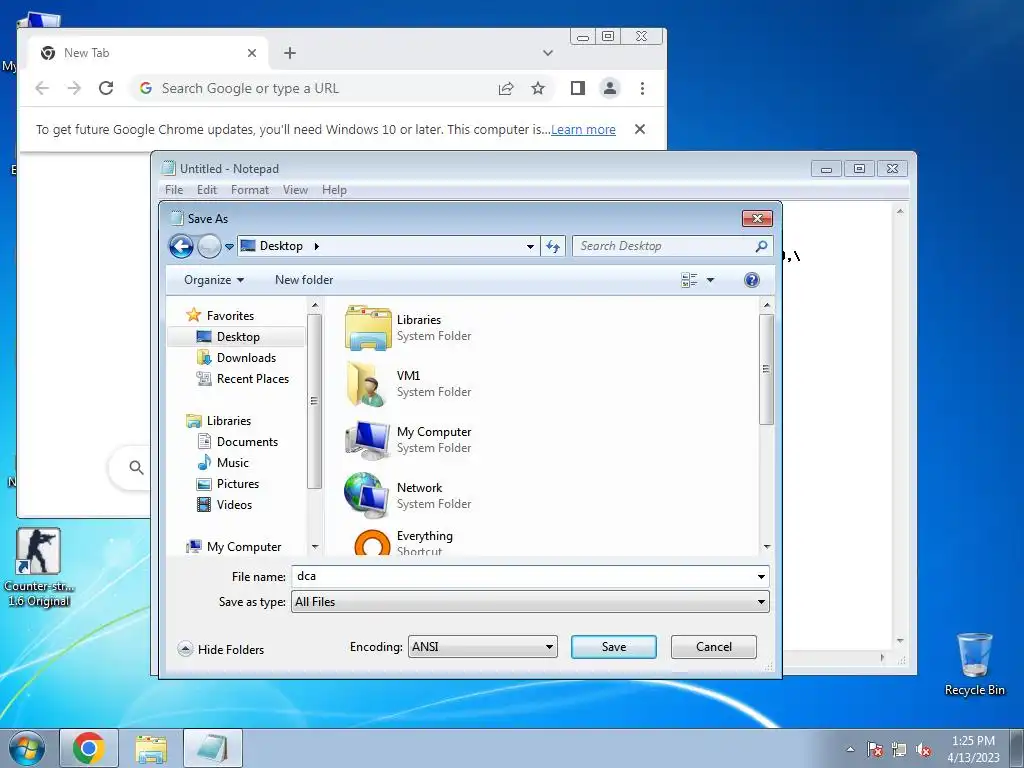
Task: Go back in the Save As dialog
Action: (181, 246)
